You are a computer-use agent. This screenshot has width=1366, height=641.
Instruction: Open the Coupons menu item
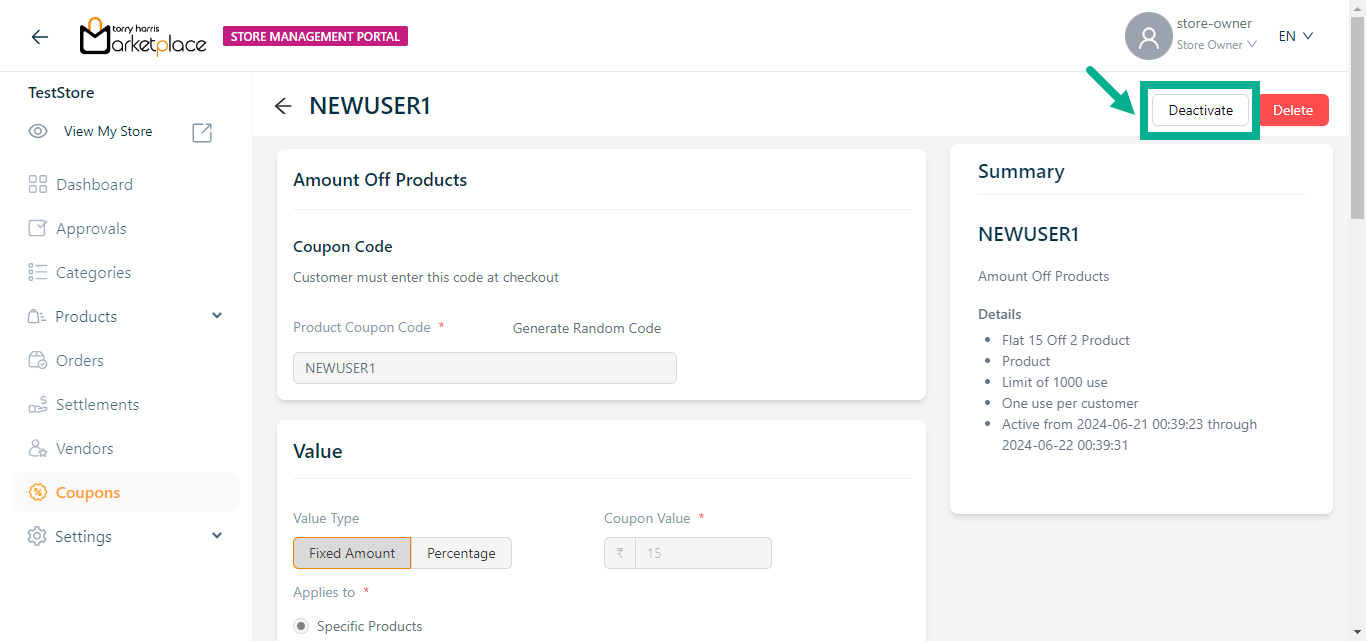point(88,492)
